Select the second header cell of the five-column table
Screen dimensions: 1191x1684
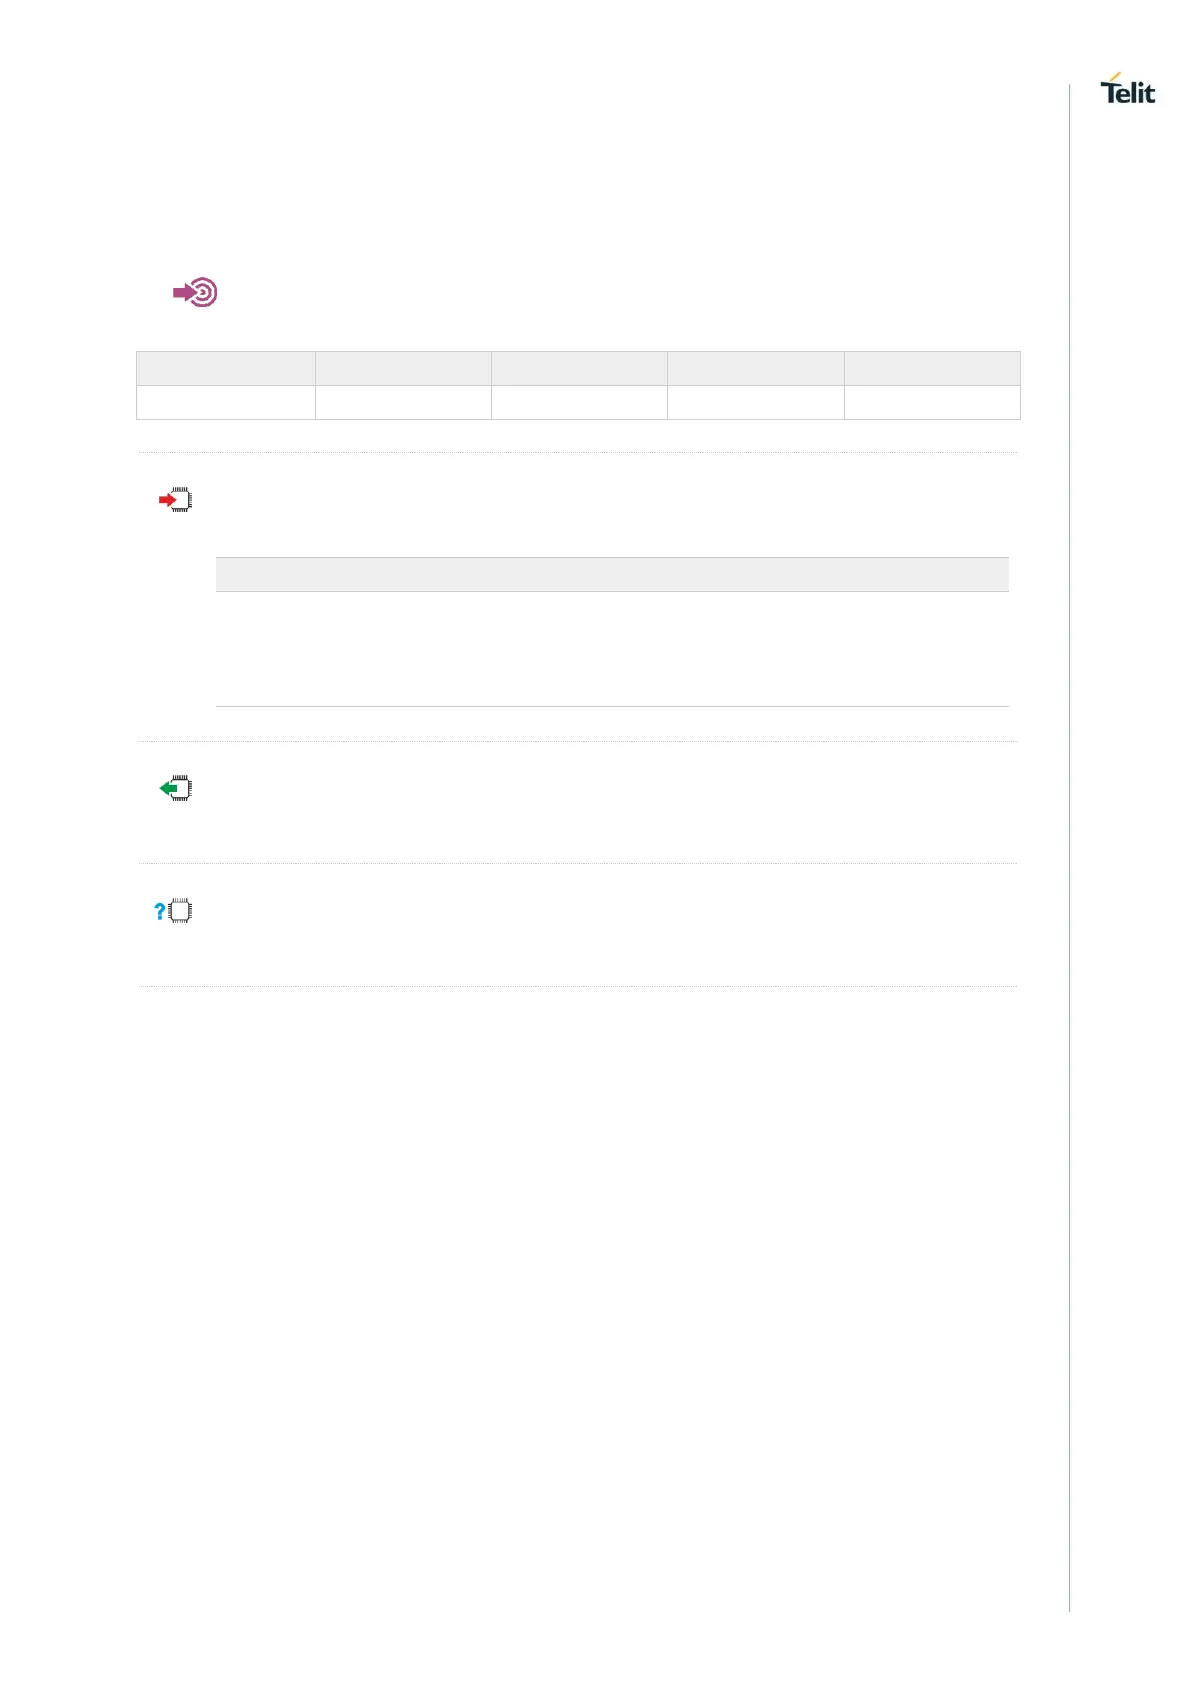[403, 368]
